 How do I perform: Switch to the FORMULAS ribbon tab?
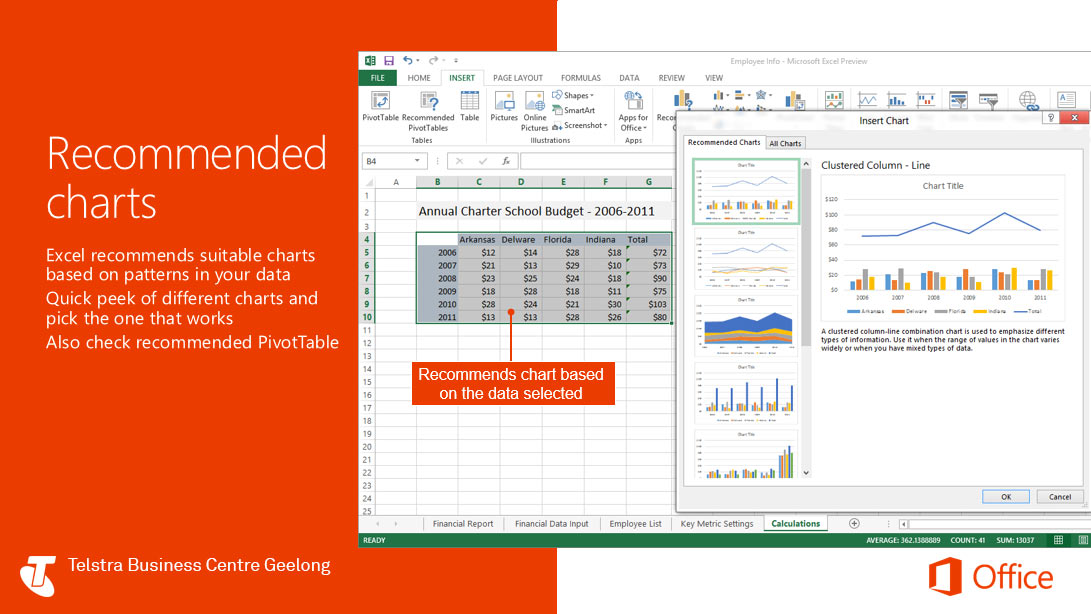click(580, 78)
